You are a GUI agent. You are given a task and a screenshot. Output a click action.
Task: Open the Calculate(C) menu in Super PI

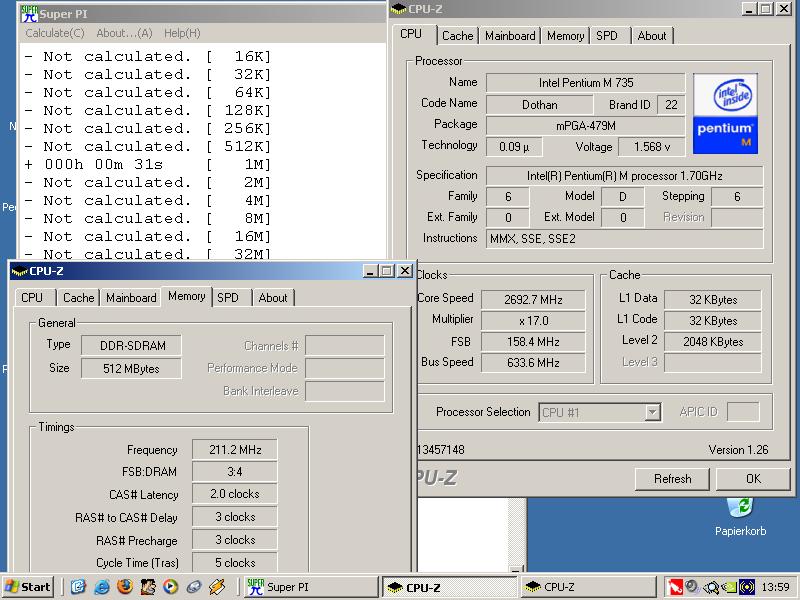pyautogui.click(x=55, y=33)
